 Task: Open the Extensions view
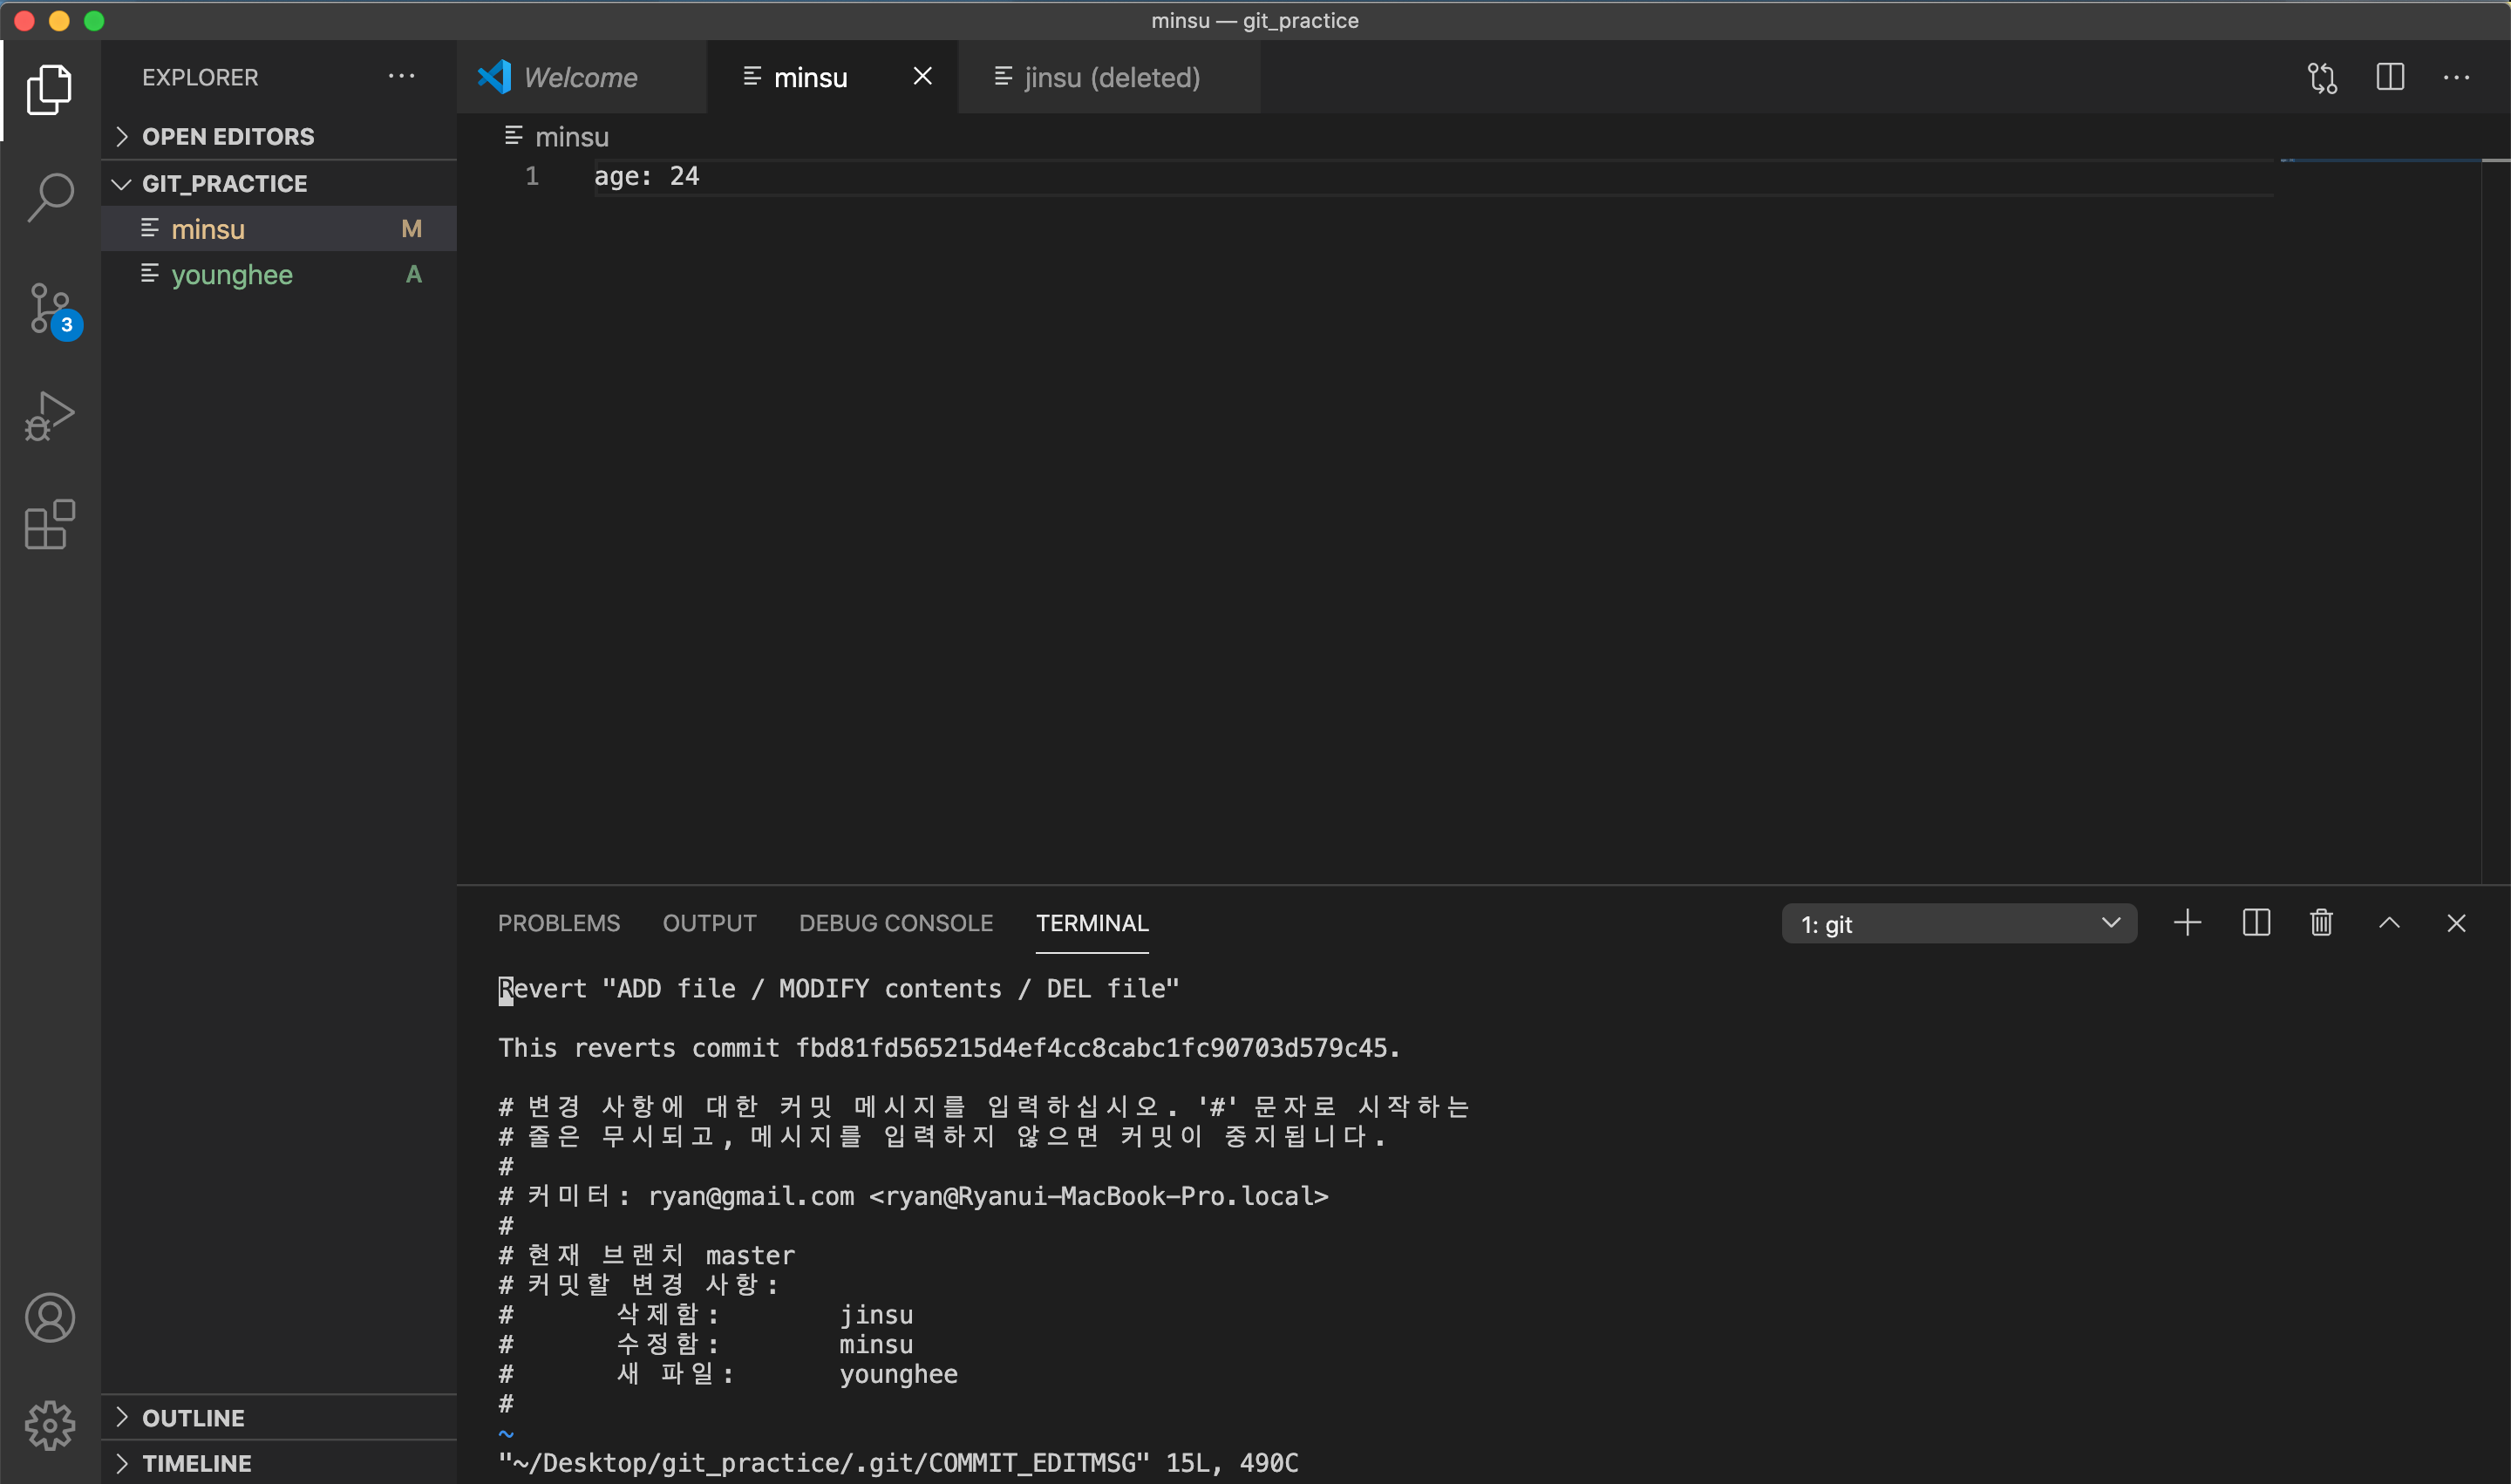pyautogui.click(x=49, y=525)
